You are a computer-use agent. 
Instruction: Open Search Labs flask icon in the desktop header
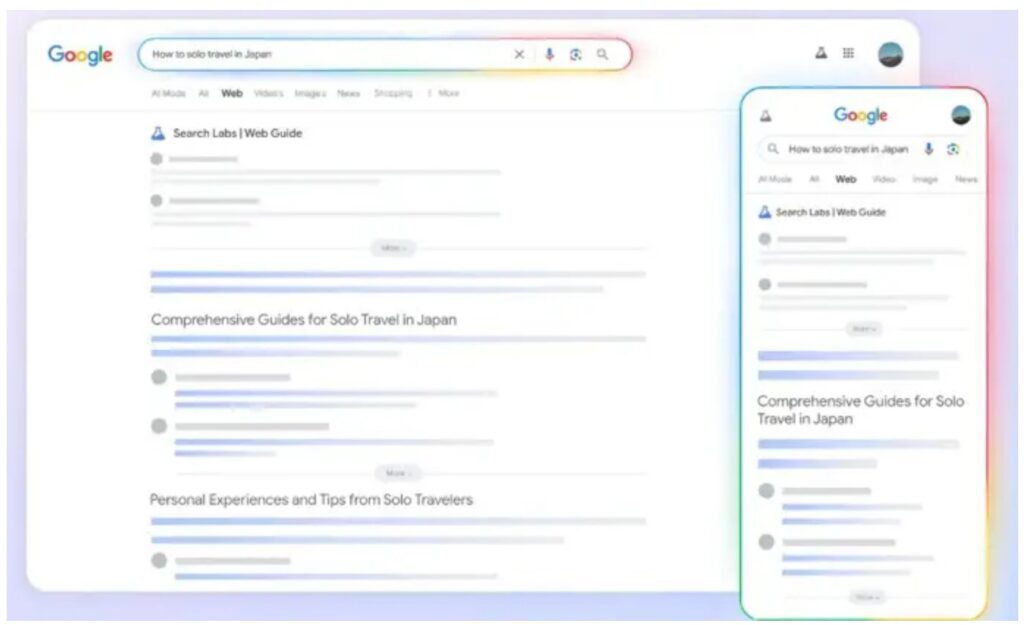821,54
